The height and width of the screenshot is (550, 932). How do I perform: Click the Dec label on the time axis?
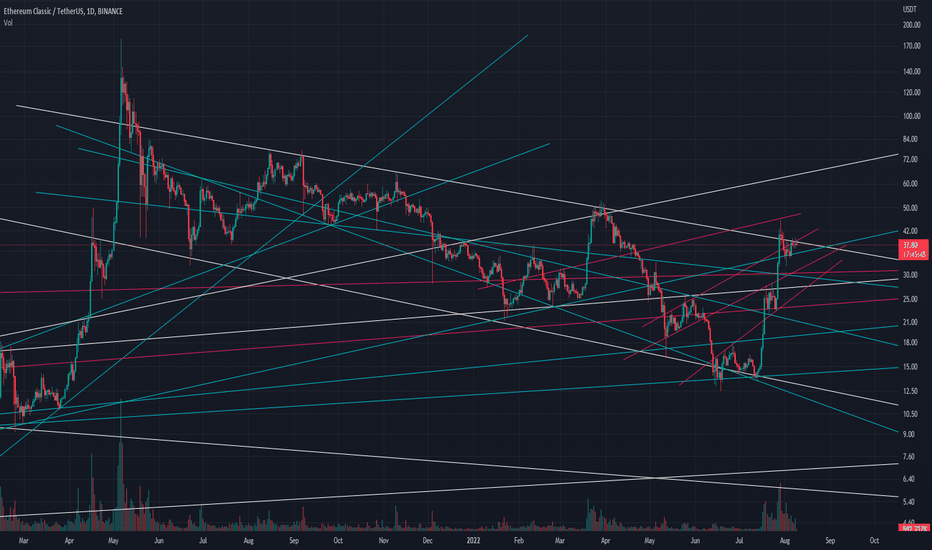pos(427,541)
